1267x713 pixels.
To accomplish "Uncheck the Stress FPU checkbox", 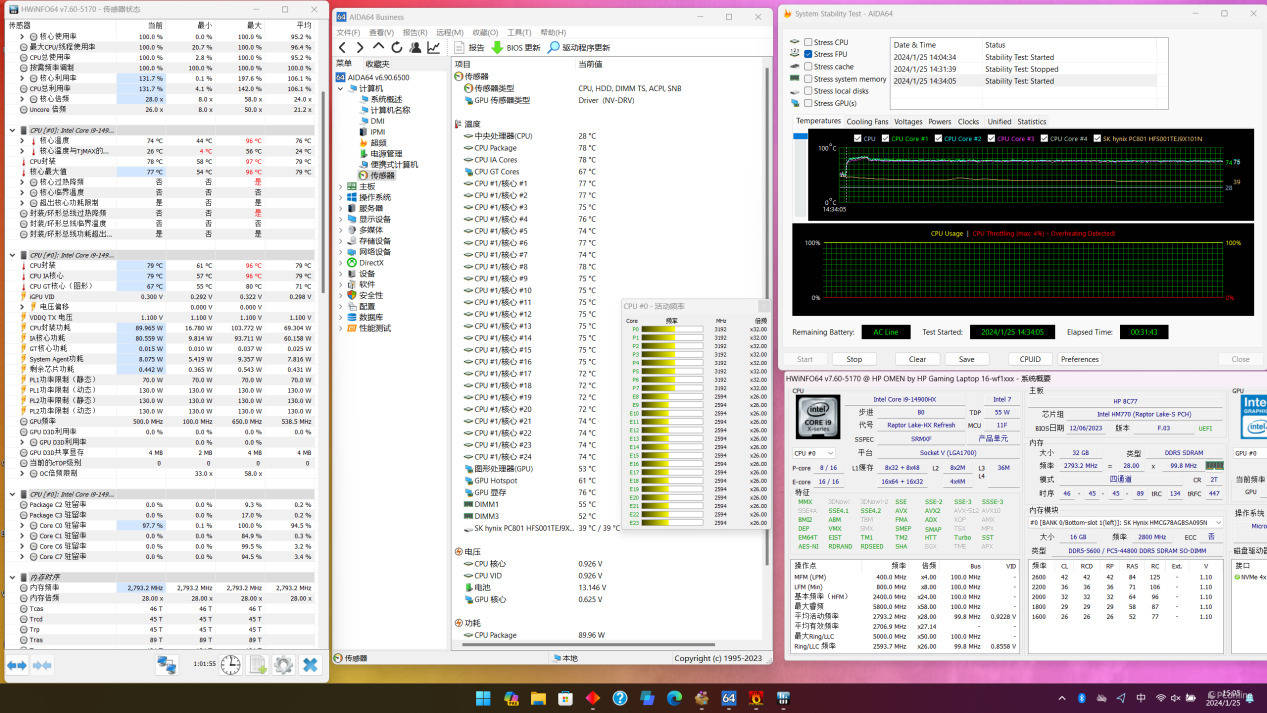I will 808,54.
